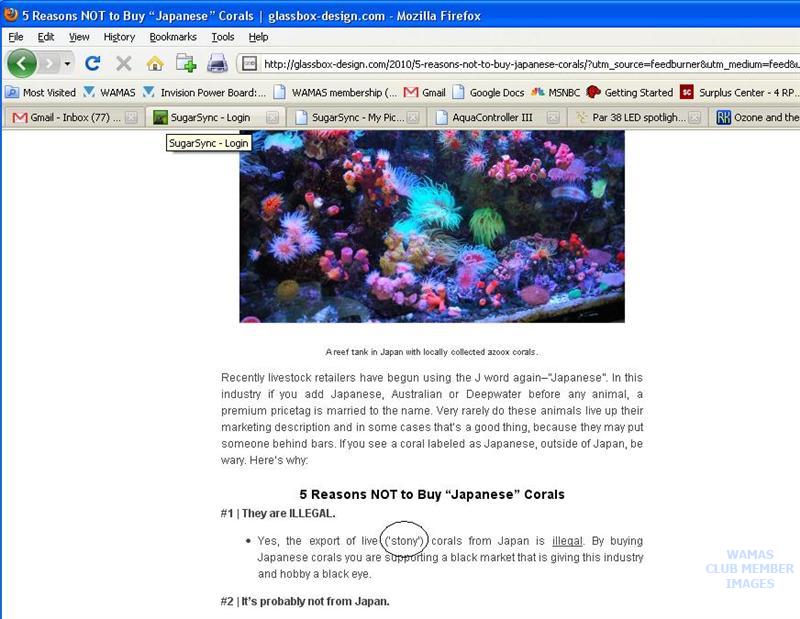Open the Getting Started bookmark
This screenshot has height=619, width=800.
(630, 92)
